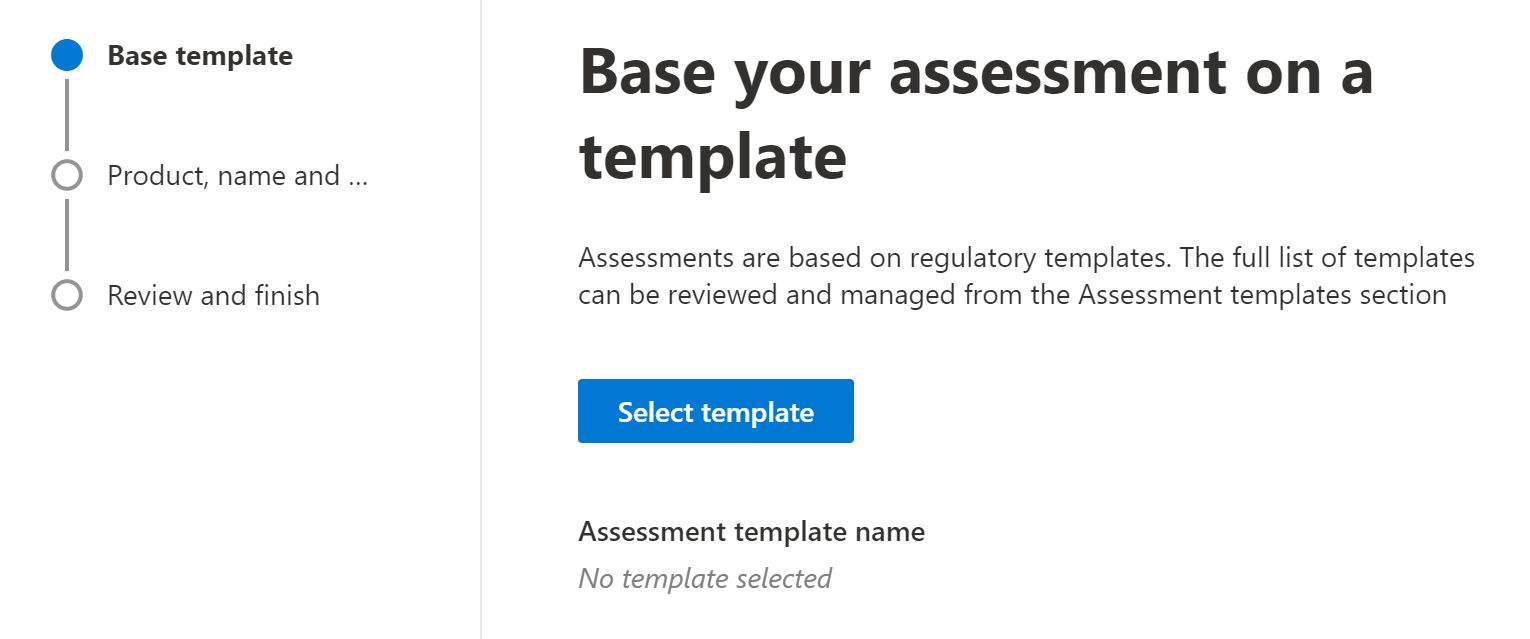
Task: Click the line connecting Product and Review steps
Action: coord(67,235)
